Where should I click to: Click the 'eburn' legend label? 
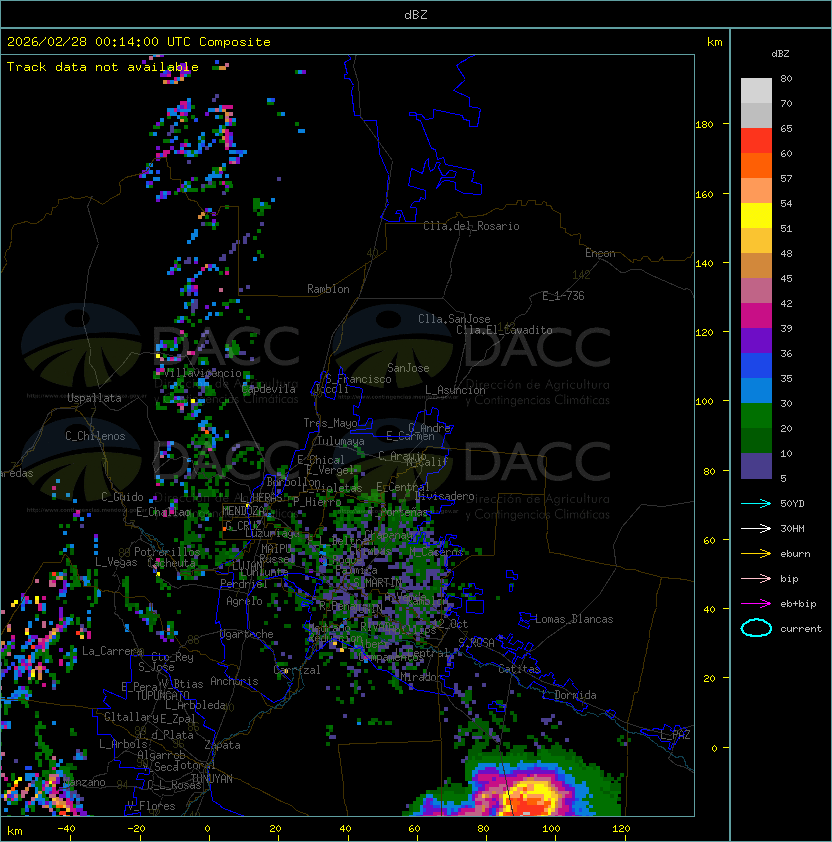tap(795, 554)
